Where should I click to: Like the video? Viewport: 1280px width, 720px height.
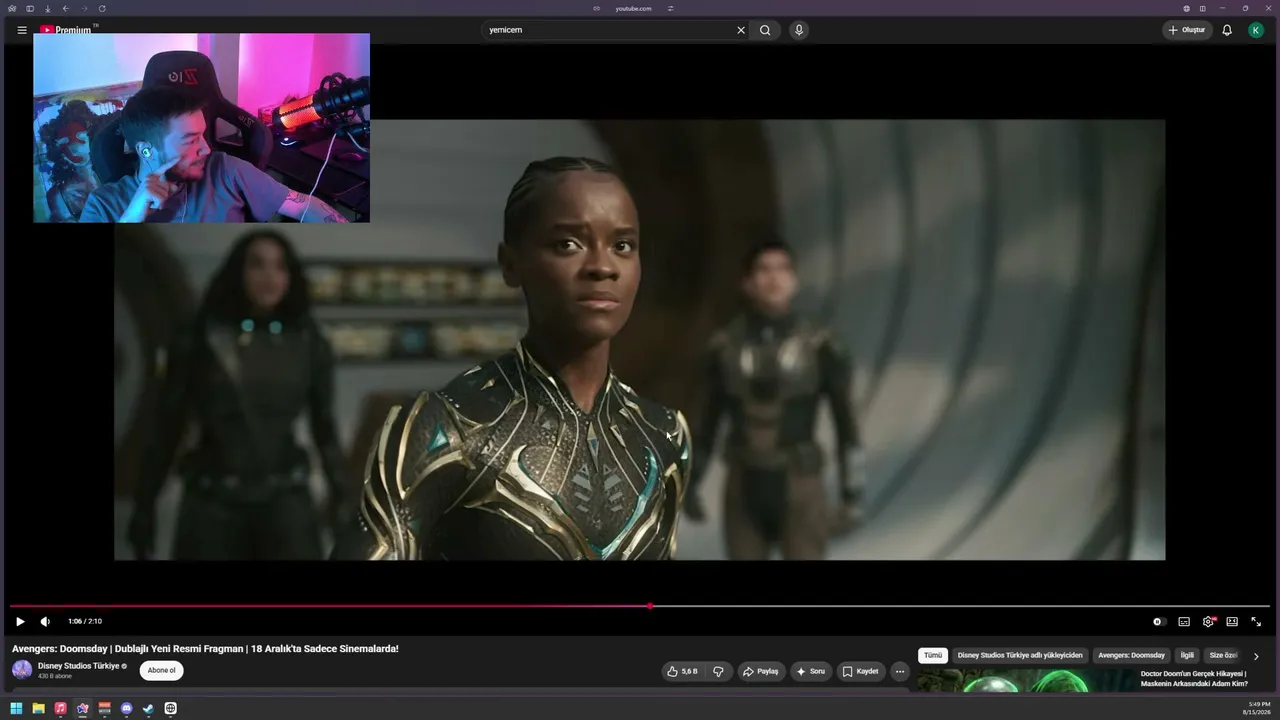click(x=683, y=671)
